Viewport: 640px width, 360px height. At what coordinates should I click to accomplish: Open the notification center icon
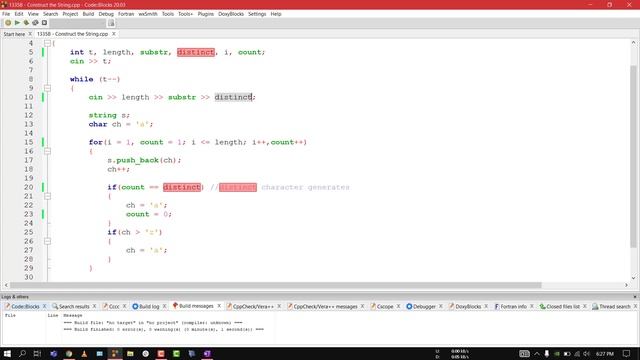(x=627, y=353)
